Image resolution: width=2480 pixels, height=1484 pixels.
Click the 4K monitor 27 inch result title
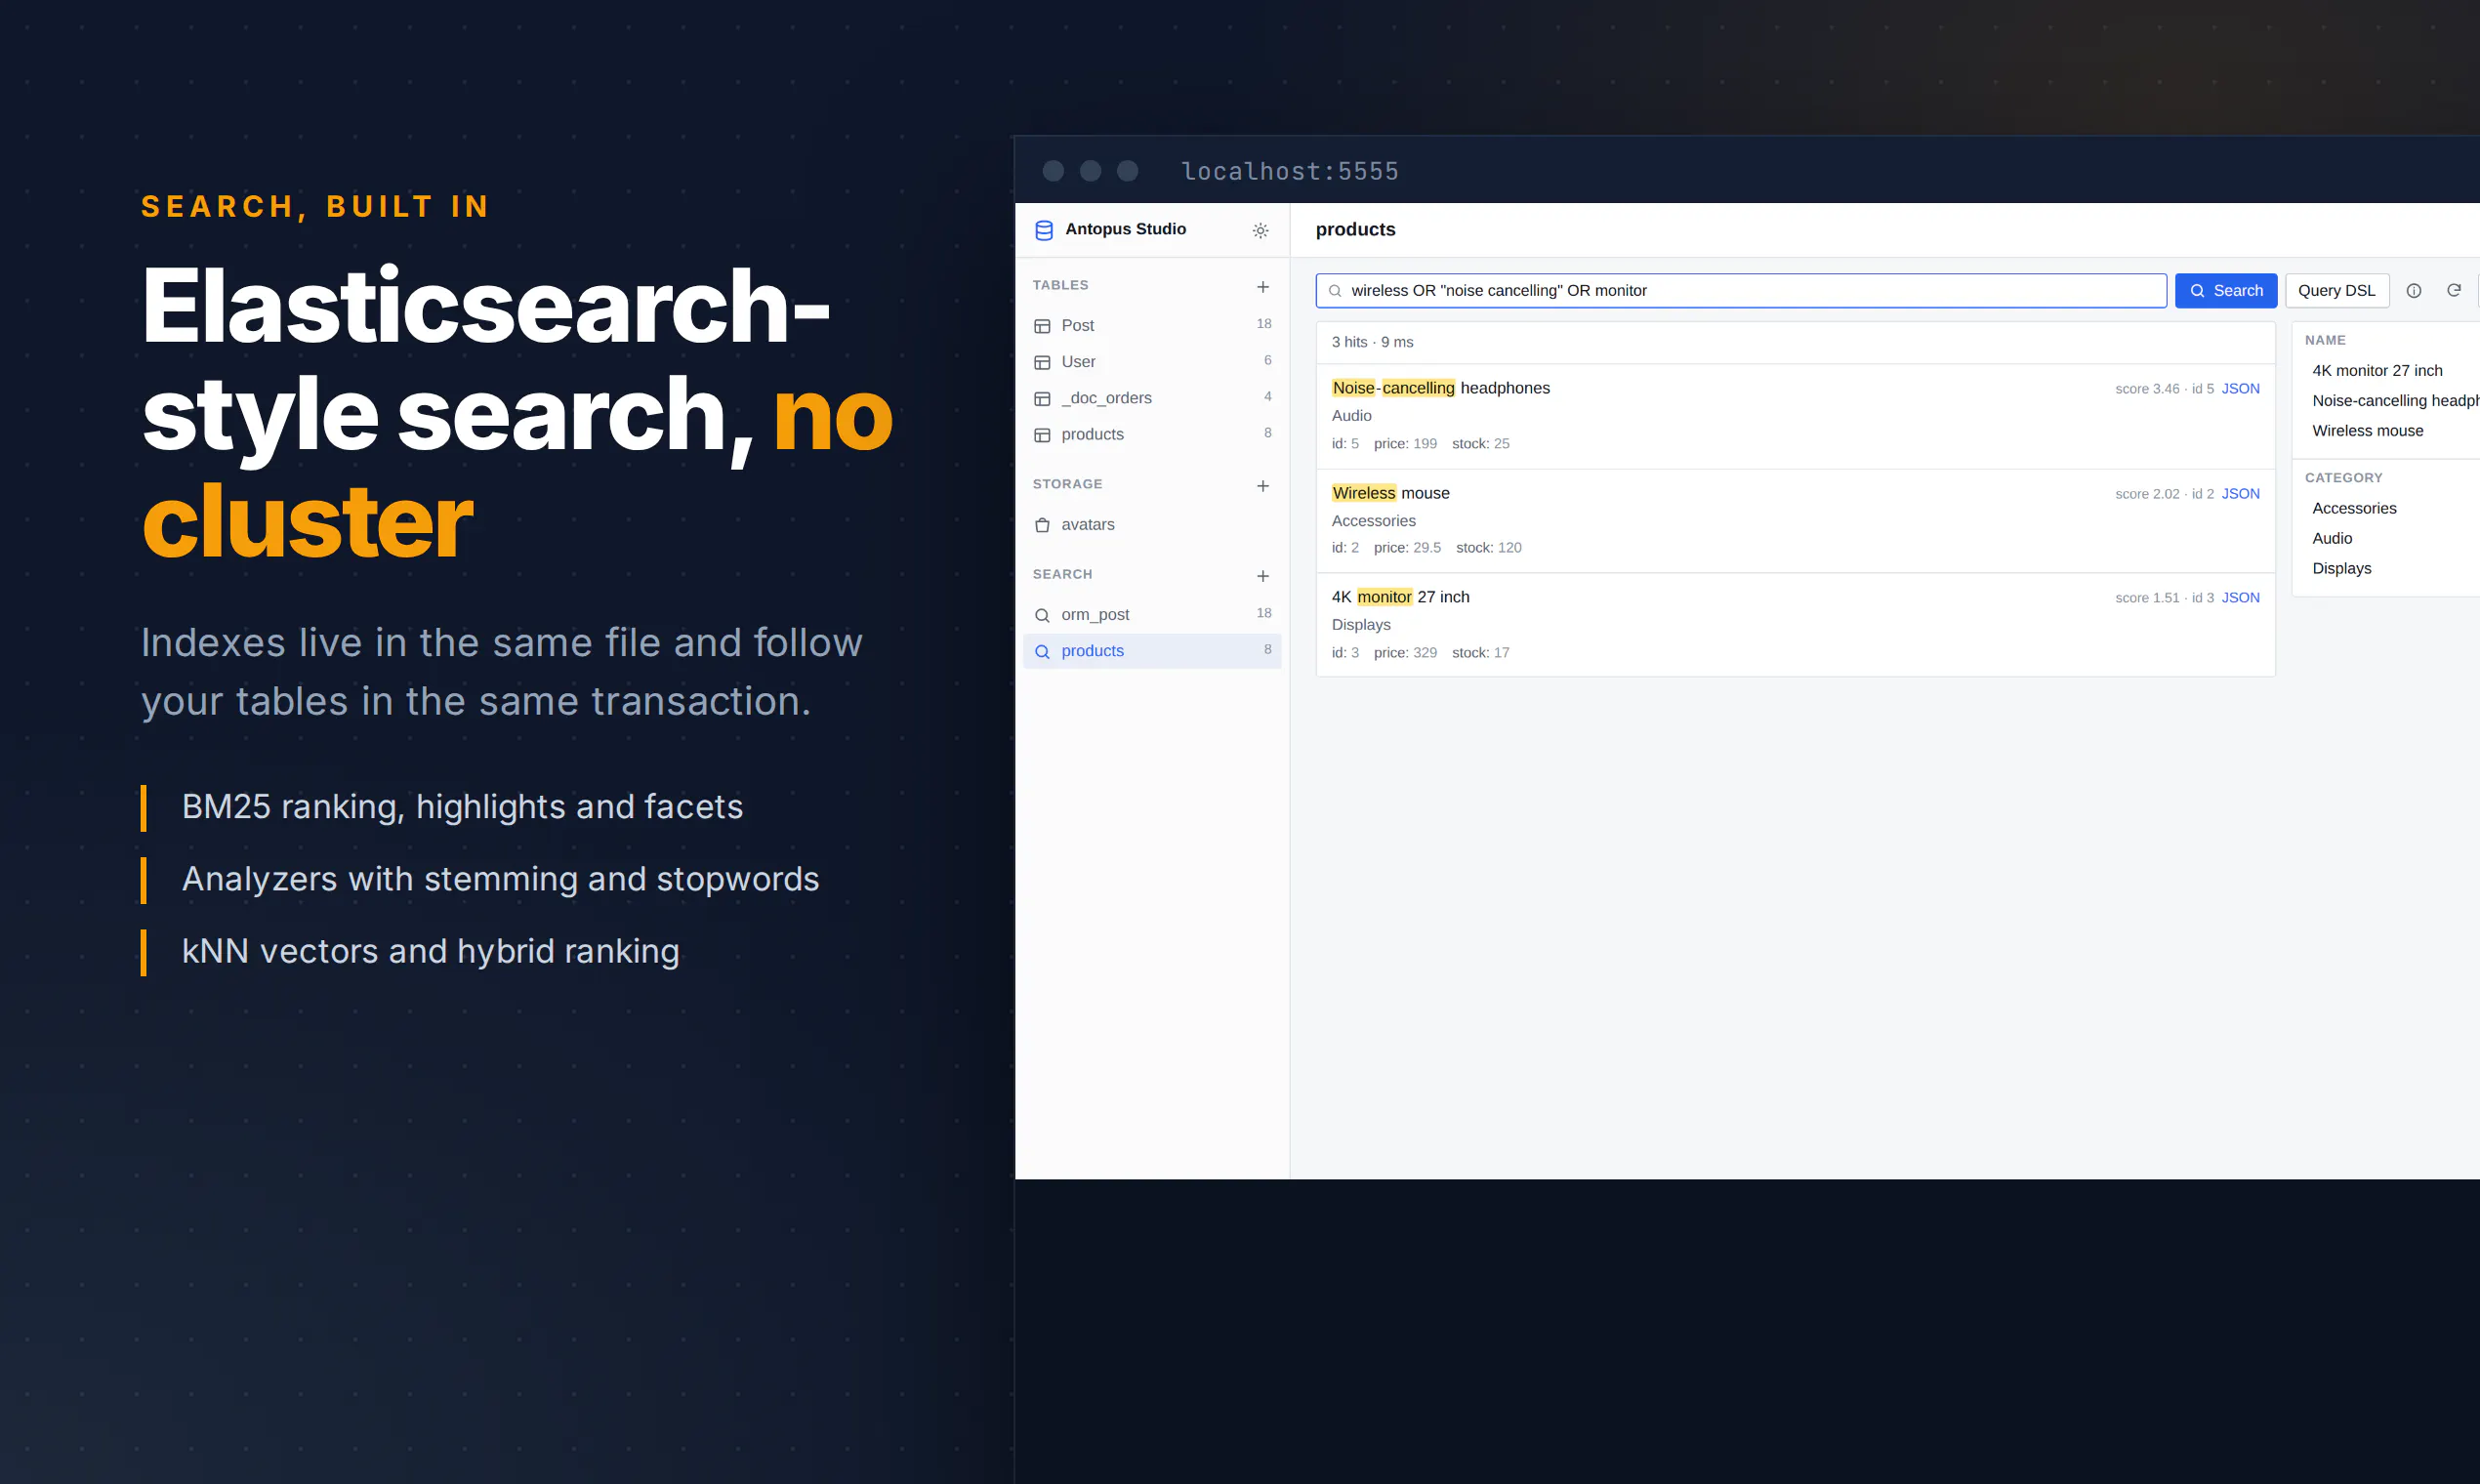pos(1400,597)
